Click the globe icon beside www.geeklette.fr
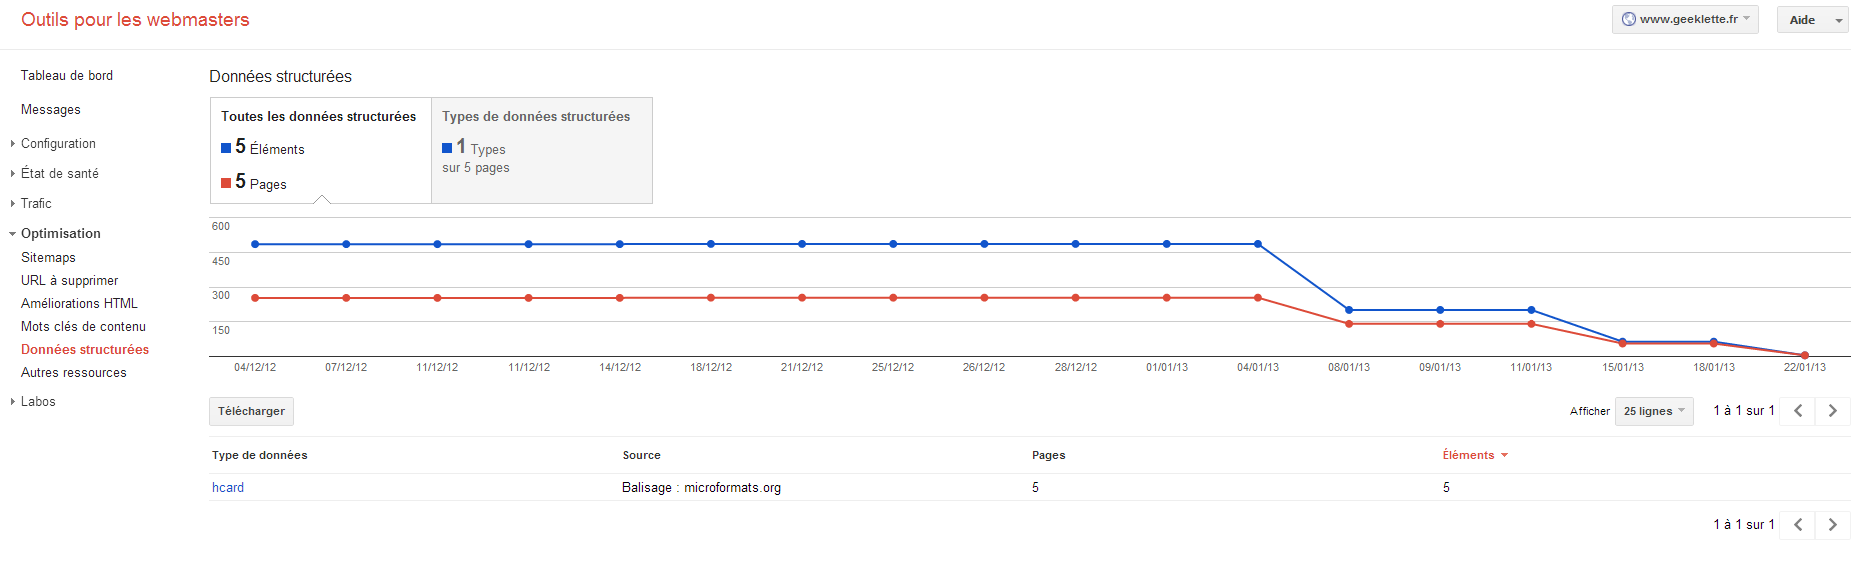This screenshot has width=1874, height=566. 1628,19
